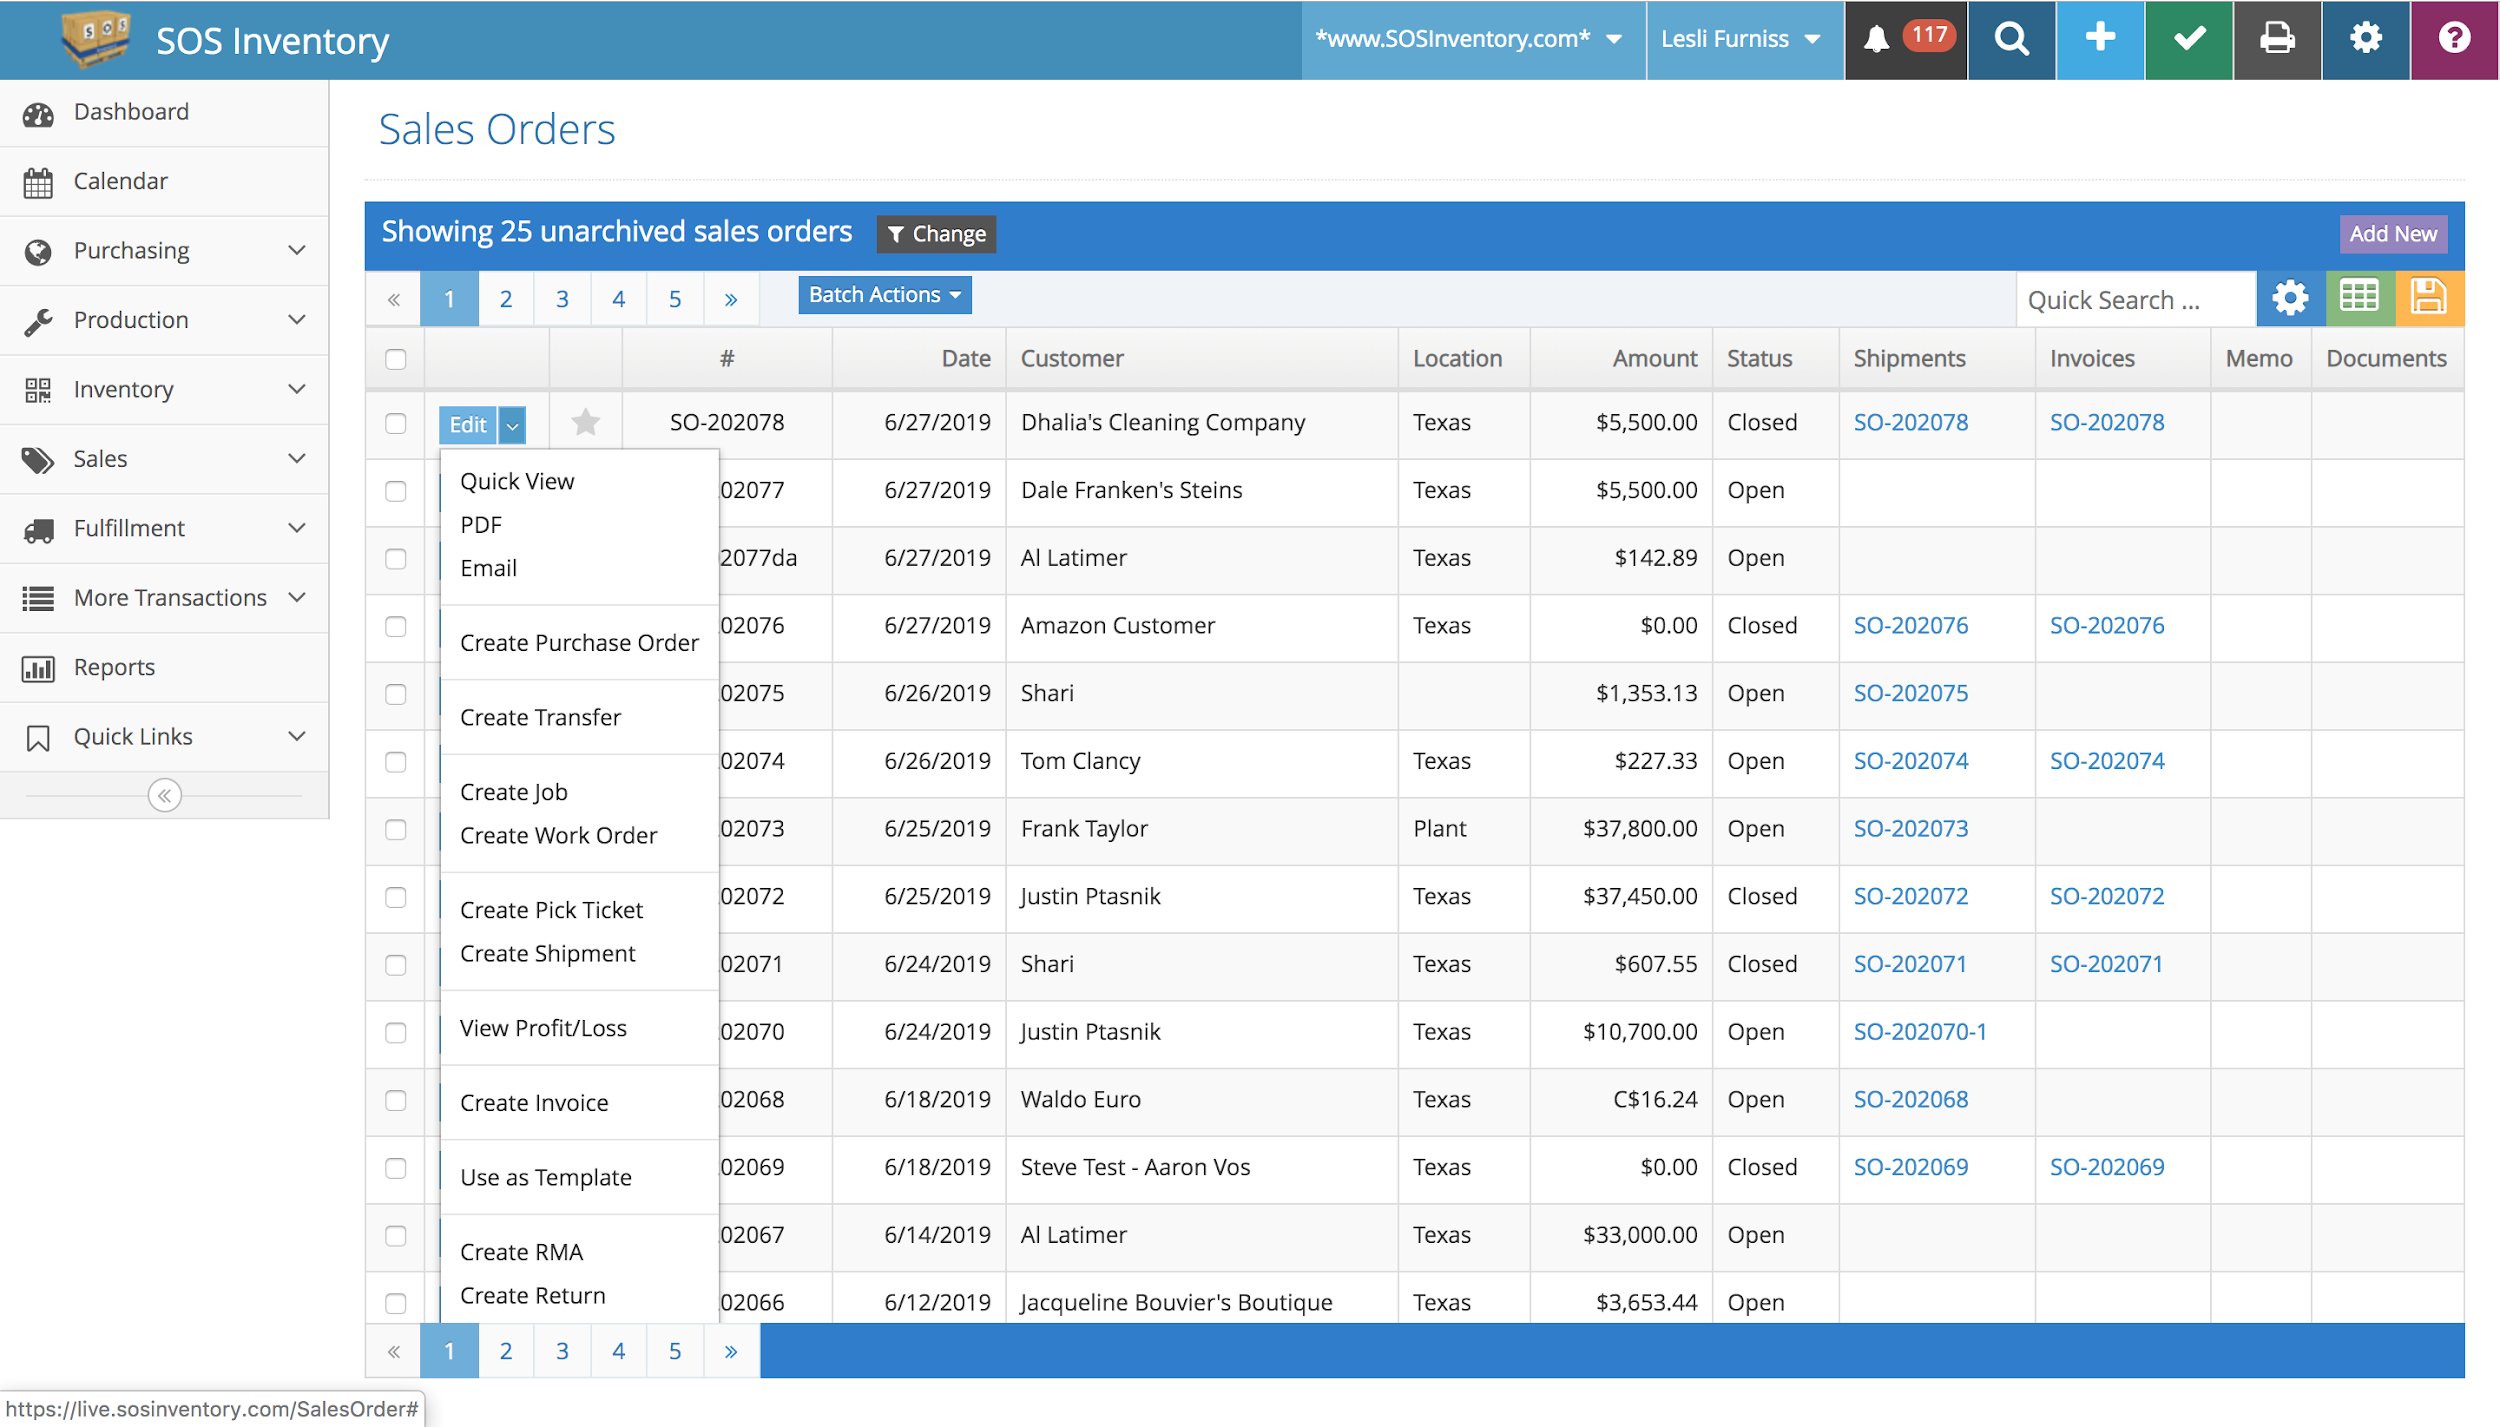The height and width of the screenshot is (1427, 2500).
Task: Open the Batch Actions dropdown
Action: point(884,295)
